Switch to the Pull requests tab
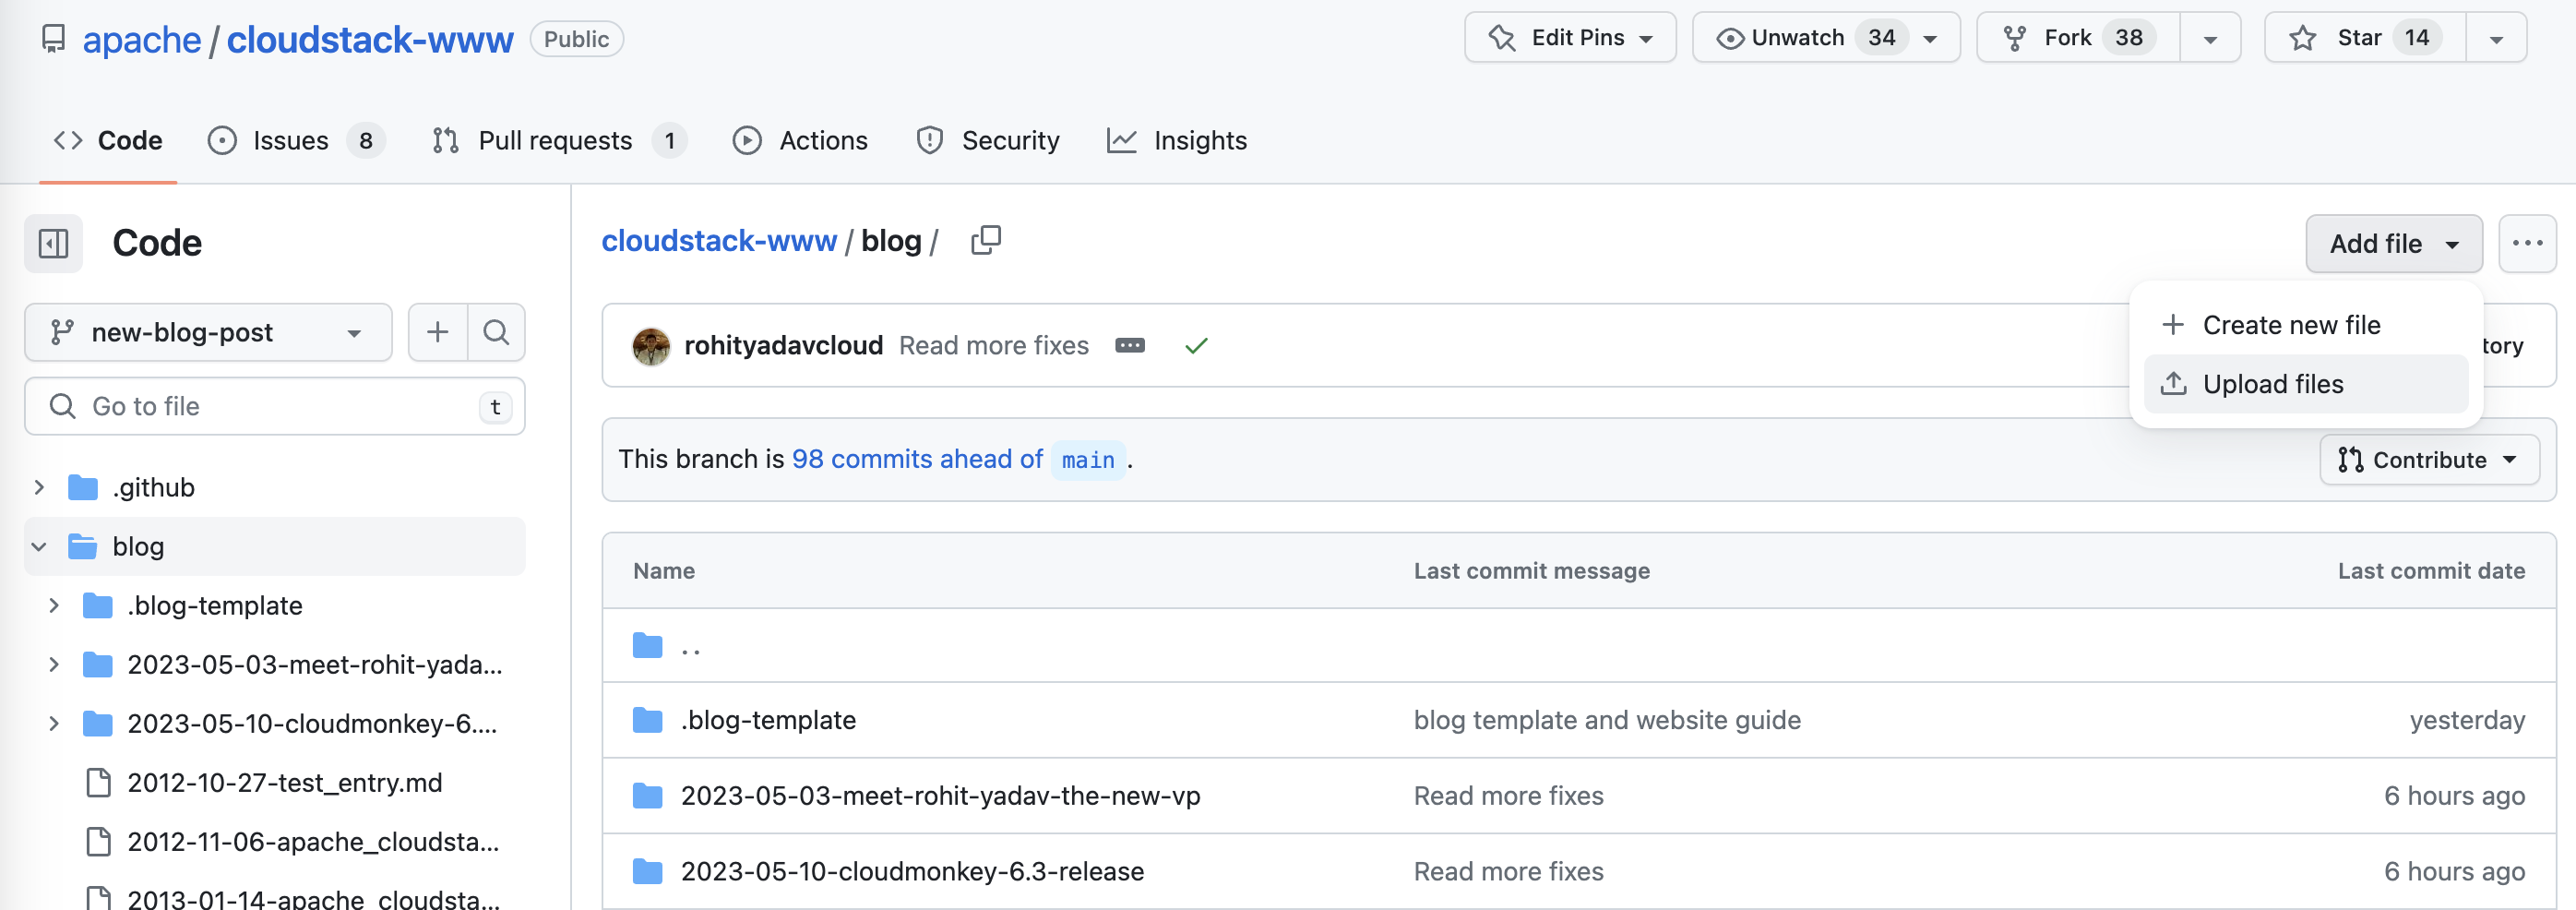This screenshot has width=2576, height=910. [555, 141]
